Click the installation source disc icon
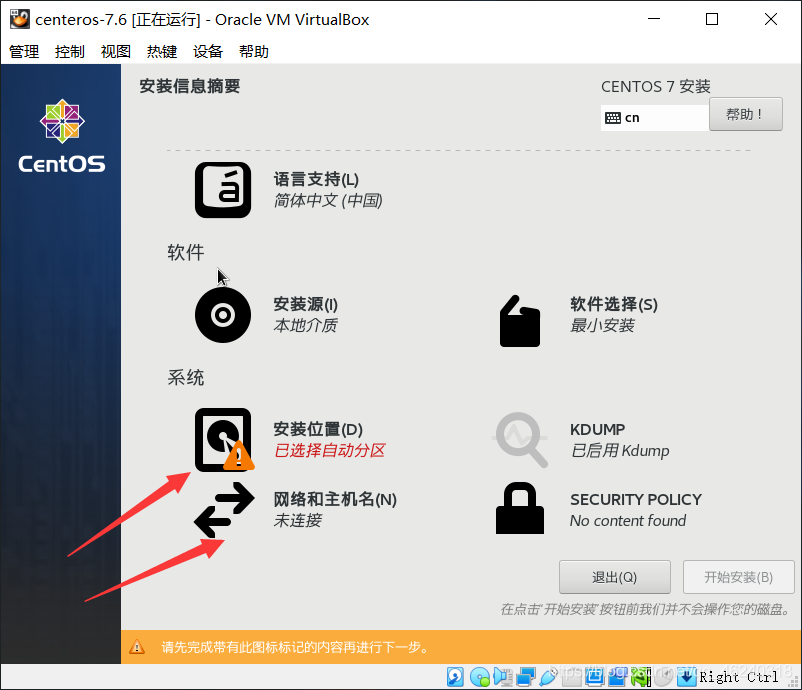The image size is (802, 690). tap(222, 315)
